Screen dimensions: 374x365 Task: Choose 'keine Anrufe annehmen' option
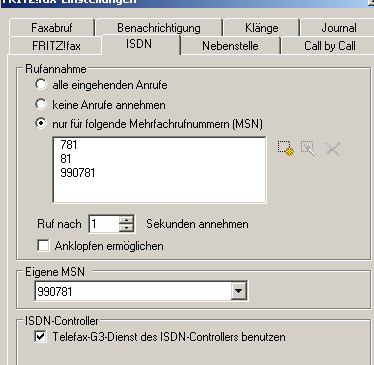tap(41, 104)
